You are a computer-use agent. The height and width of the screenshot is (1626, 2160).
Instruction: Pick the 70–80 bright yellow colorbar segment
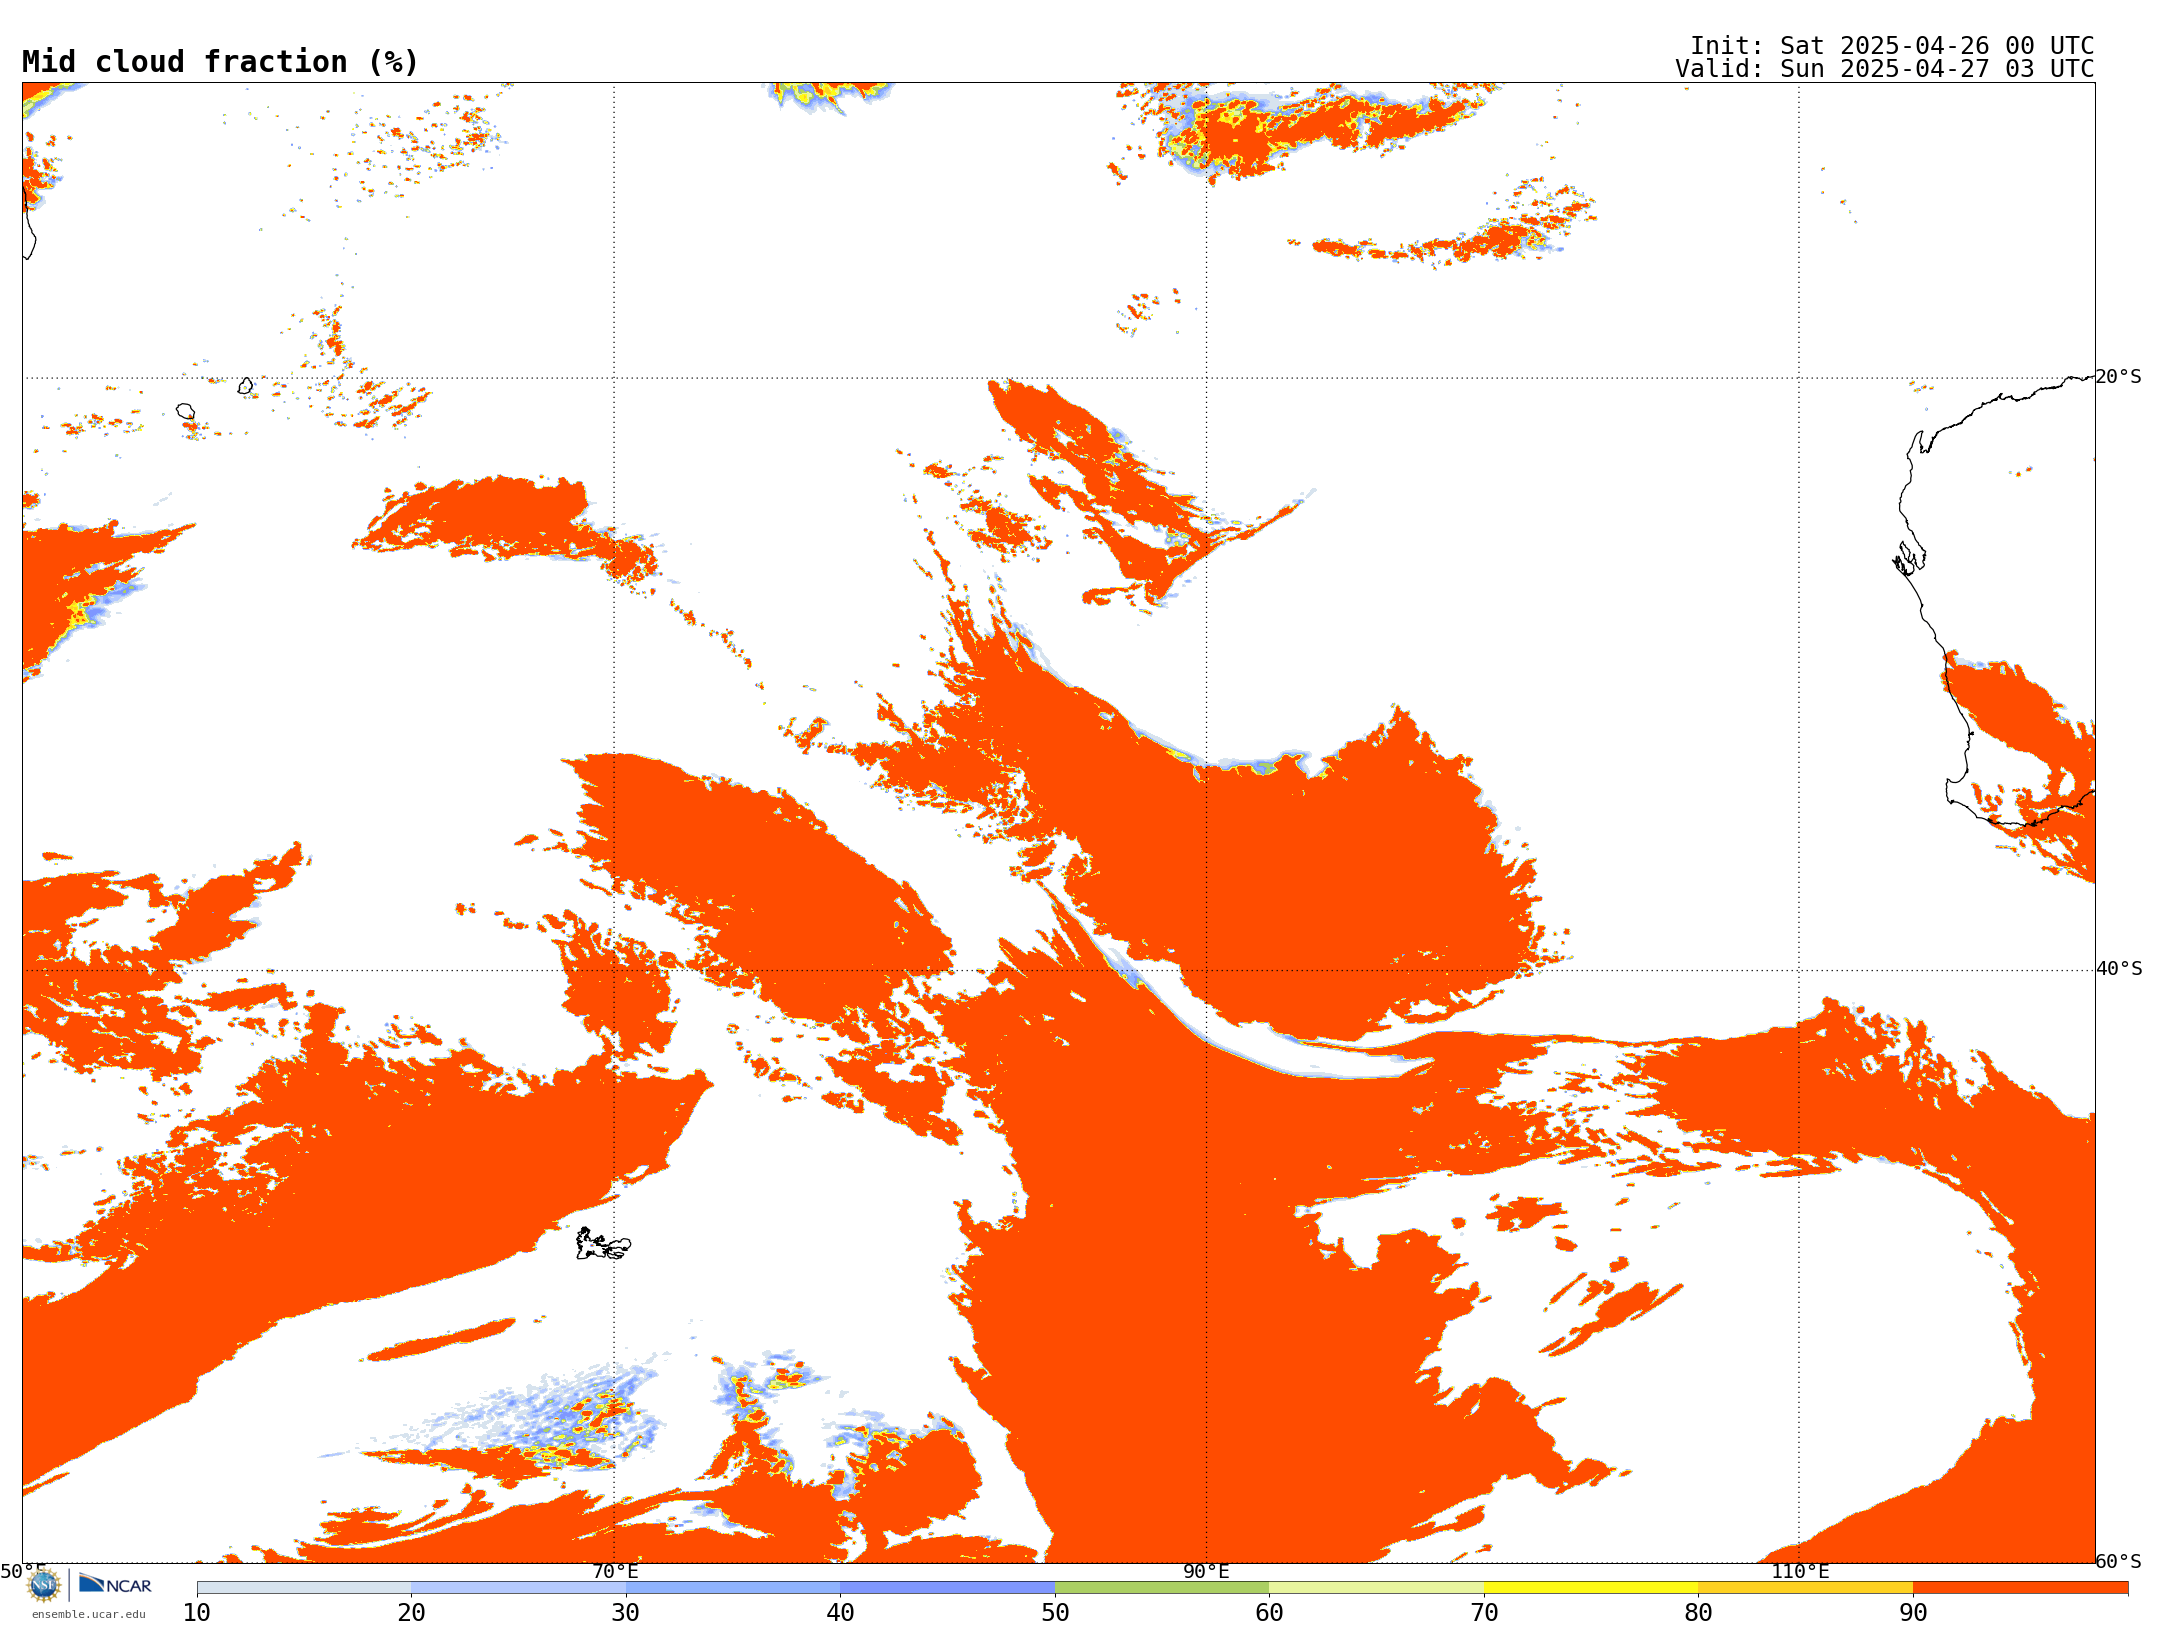[1591, 1588]
